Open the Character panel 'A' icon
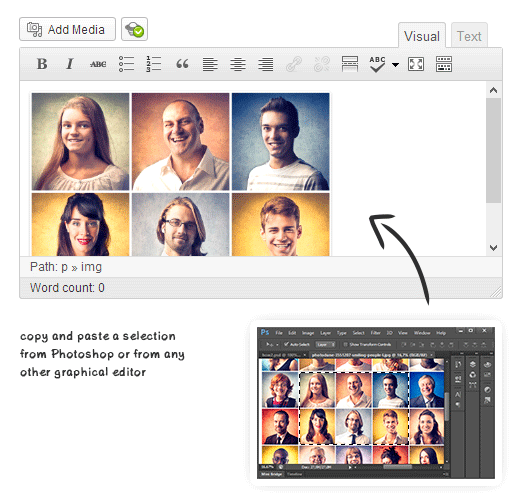 pyautogui.click(x=458, y=394)
